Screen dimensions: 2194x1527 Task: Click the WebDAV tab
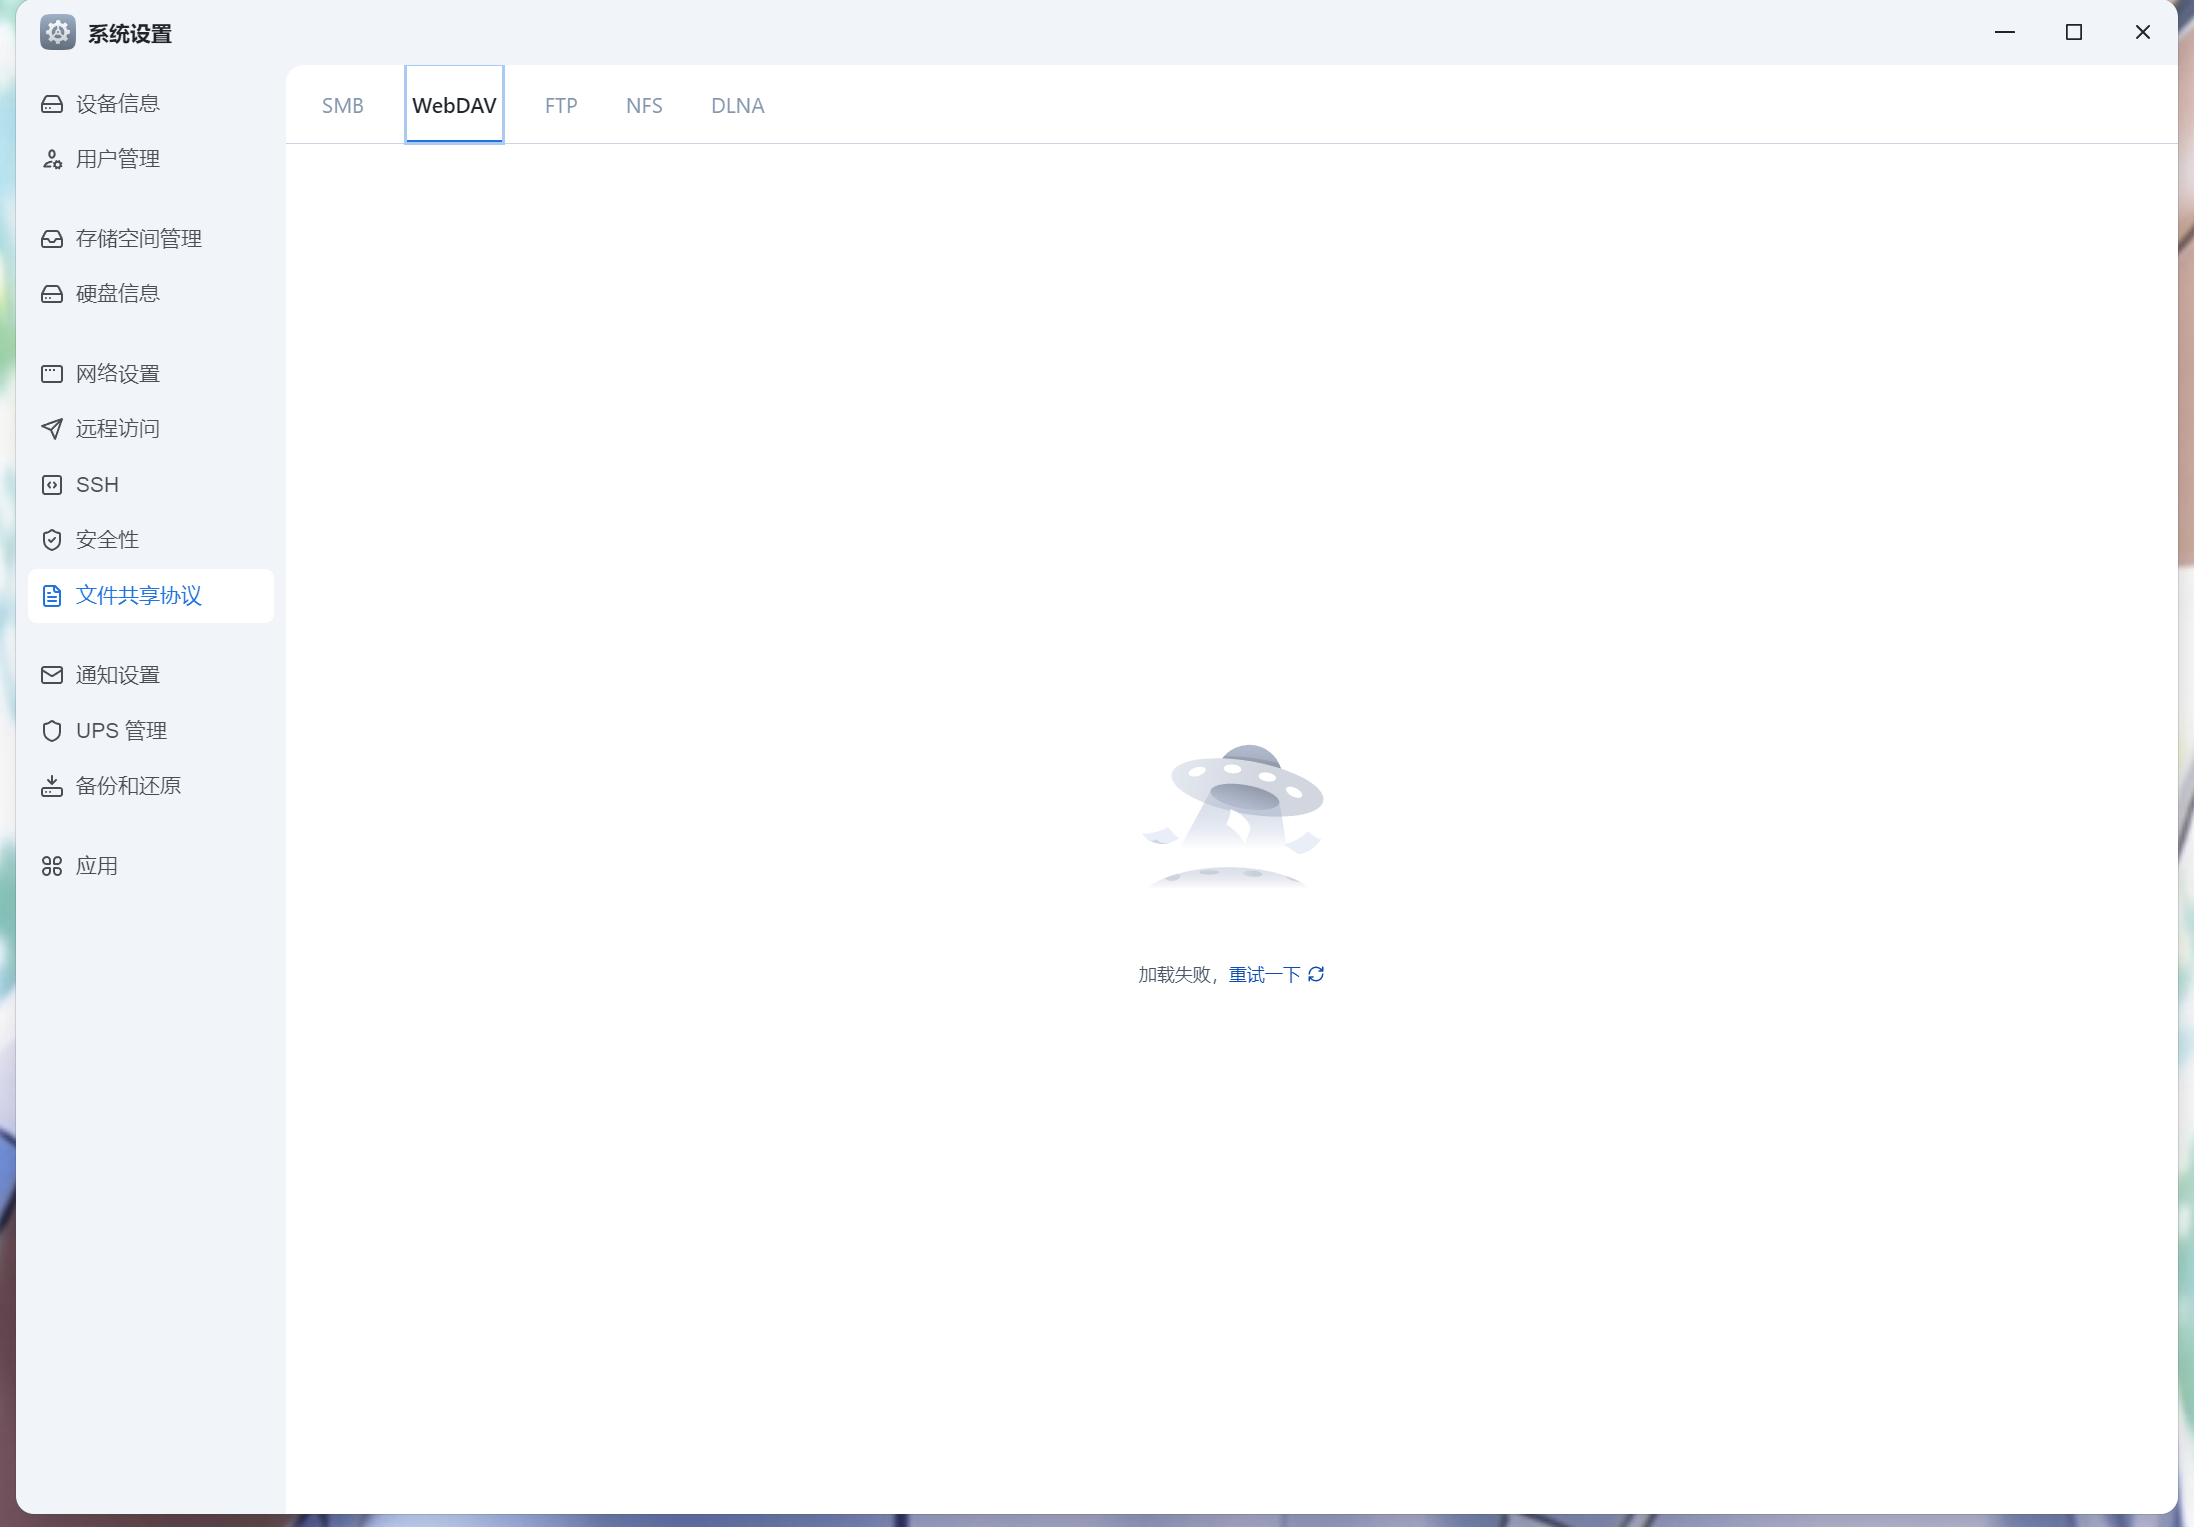click(454, 106)
